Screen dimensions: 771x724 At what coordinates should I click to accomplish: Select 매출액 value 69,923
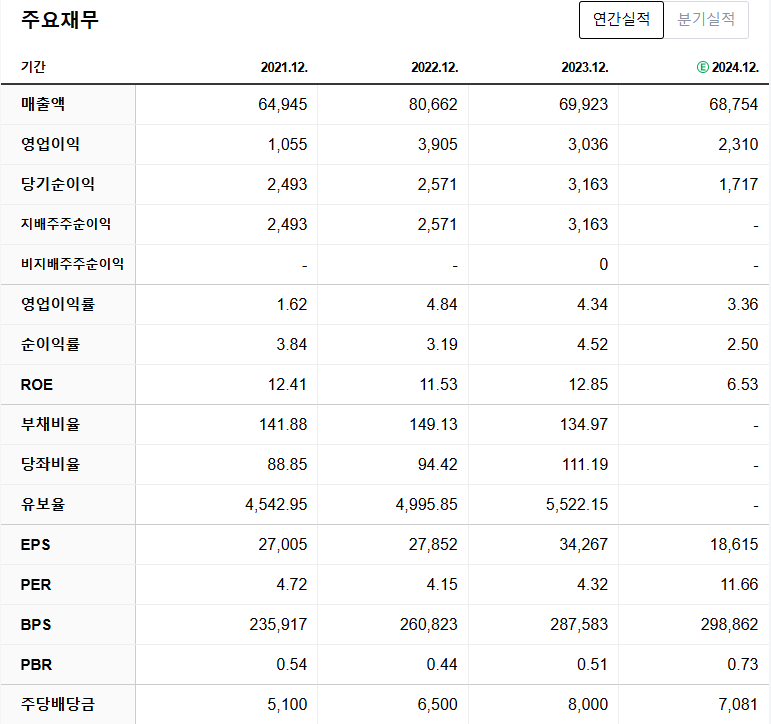point(583,104)
